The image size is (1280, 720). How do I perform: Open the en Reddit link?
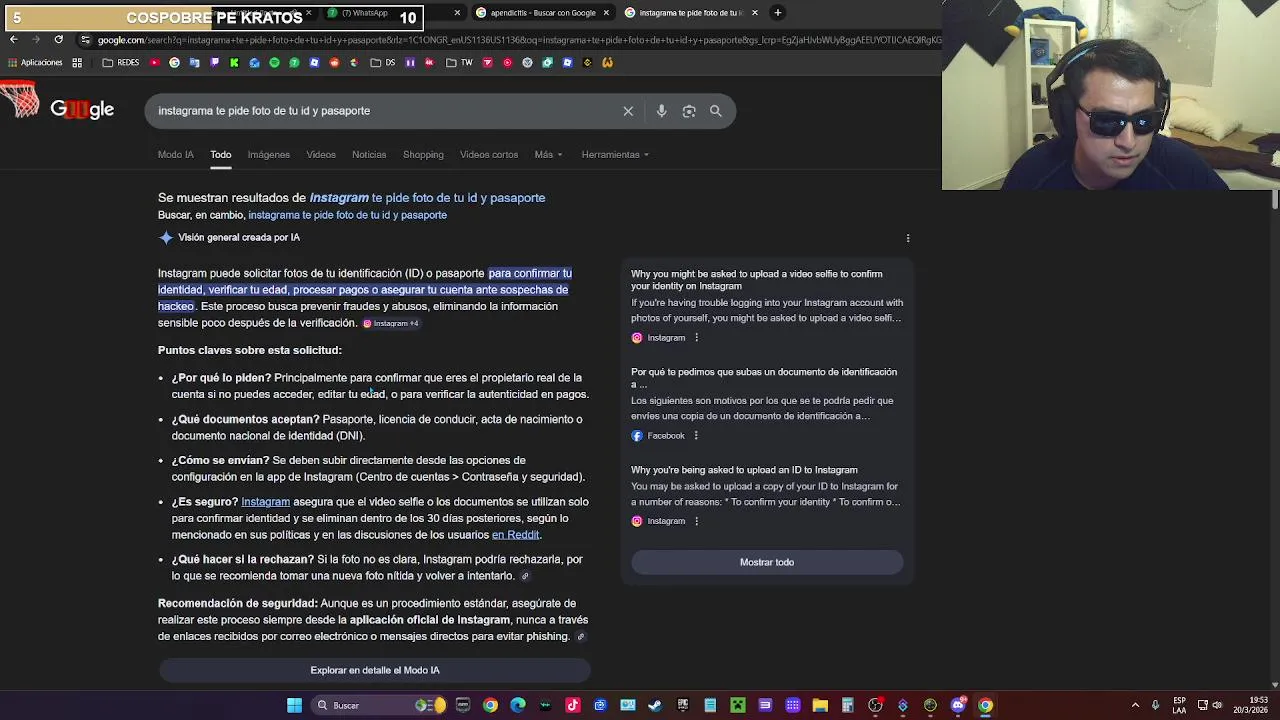tap(515, 535)
